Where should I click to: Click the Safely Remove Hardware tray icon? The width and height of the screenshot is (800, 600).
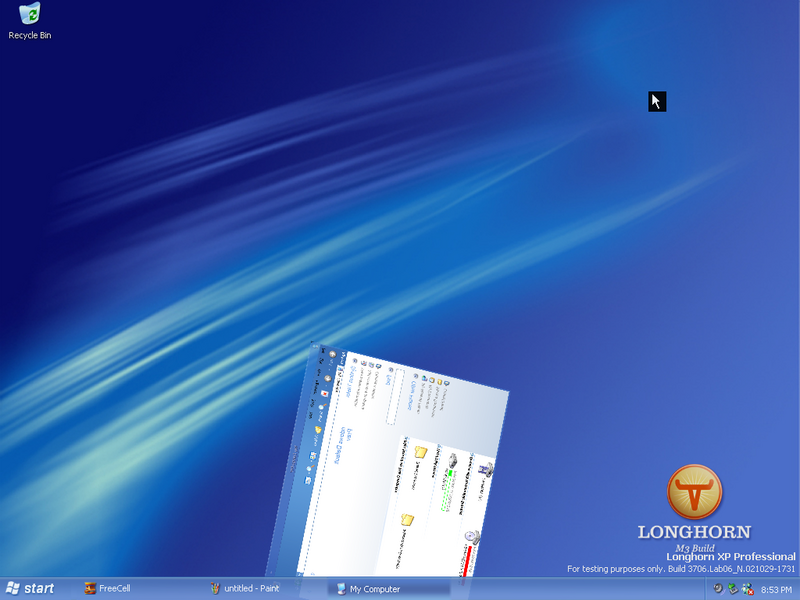coord(733,589)
